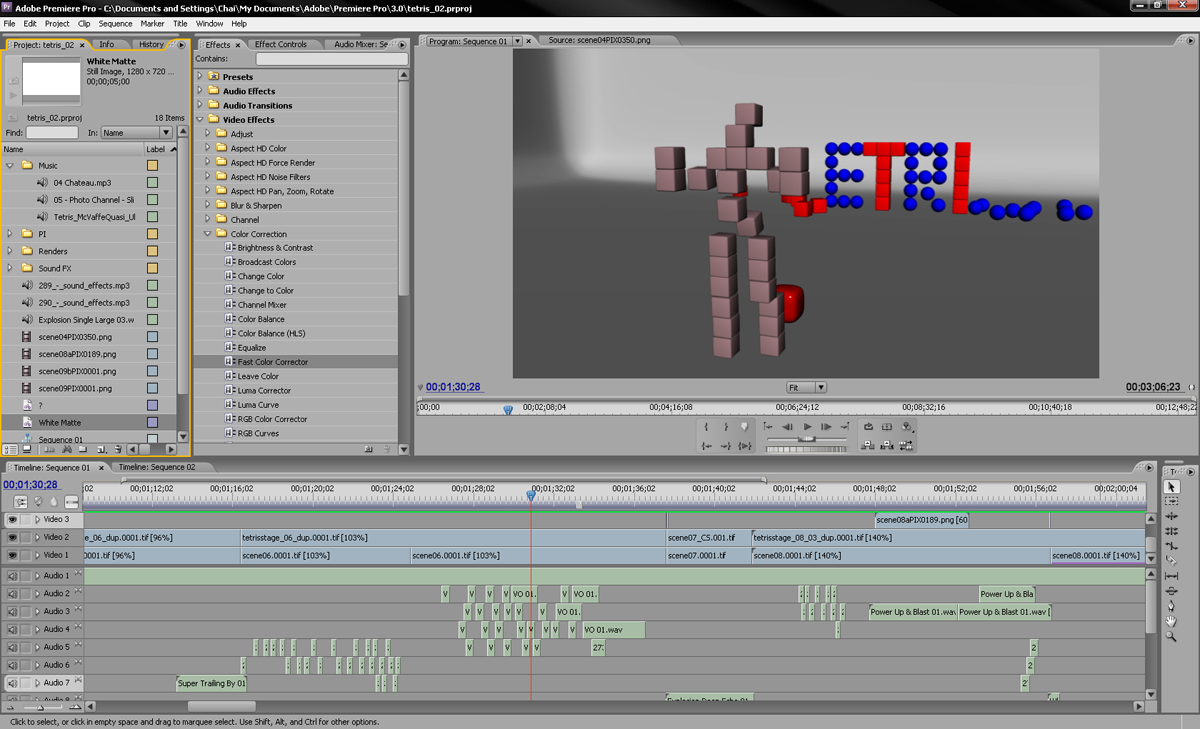
Task: Open the Fit zoom level dropdown
Action: tap(806, 387)
